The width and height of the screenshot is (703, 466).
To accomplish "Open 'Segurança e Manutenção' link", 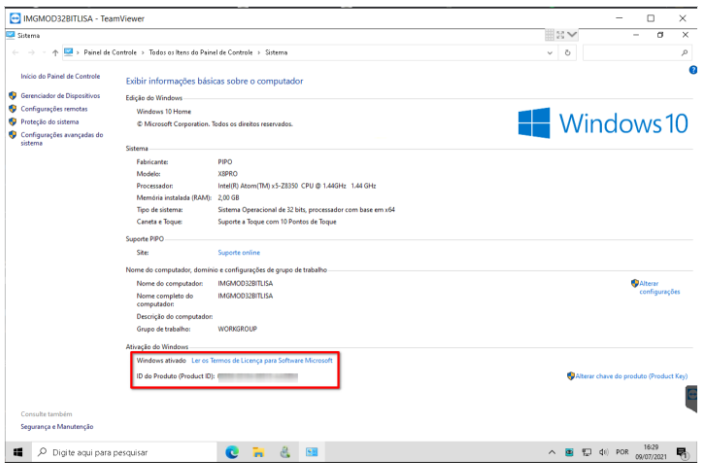I will (57, 427).
